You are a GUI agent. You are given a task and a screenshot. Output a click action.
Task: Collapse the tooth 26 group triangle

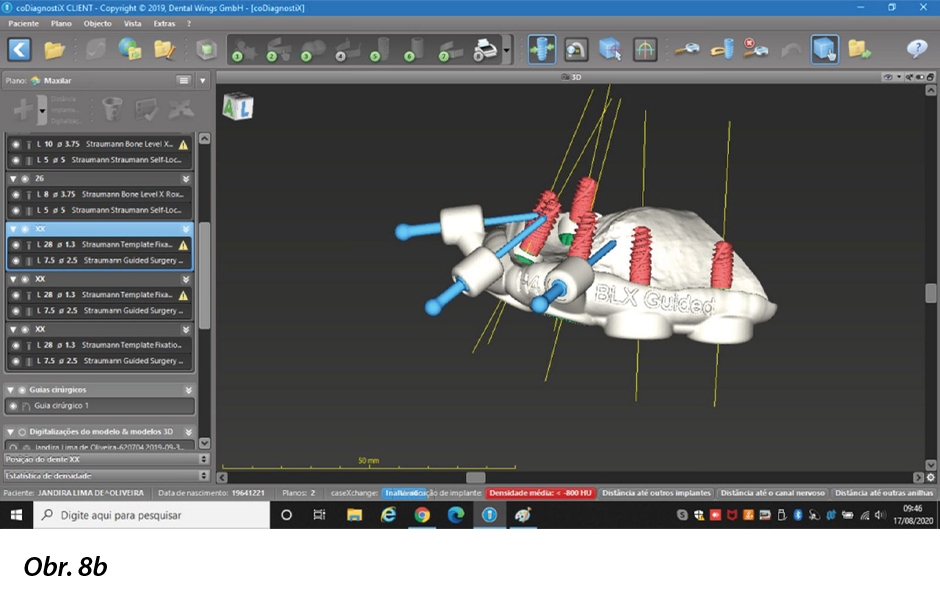click(x=13, y=179)
